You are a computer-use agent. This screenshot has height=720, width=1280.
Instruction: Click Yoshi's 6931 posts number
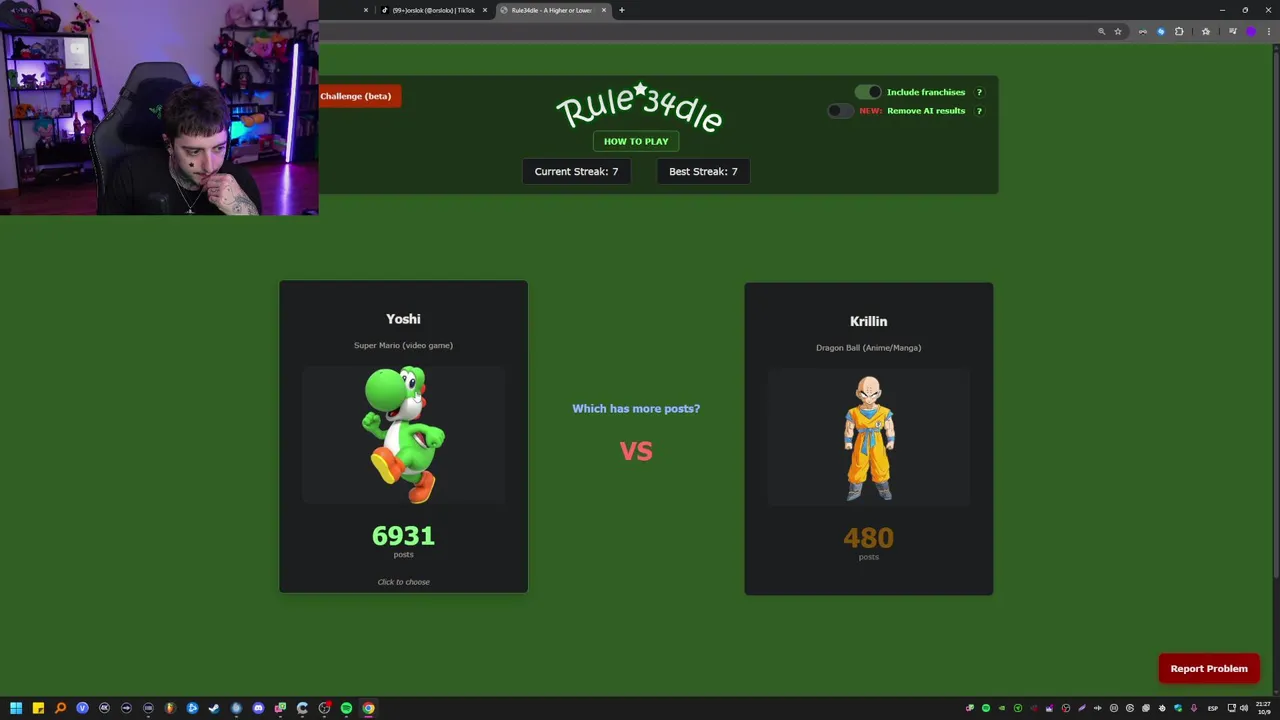pos(403,536)
